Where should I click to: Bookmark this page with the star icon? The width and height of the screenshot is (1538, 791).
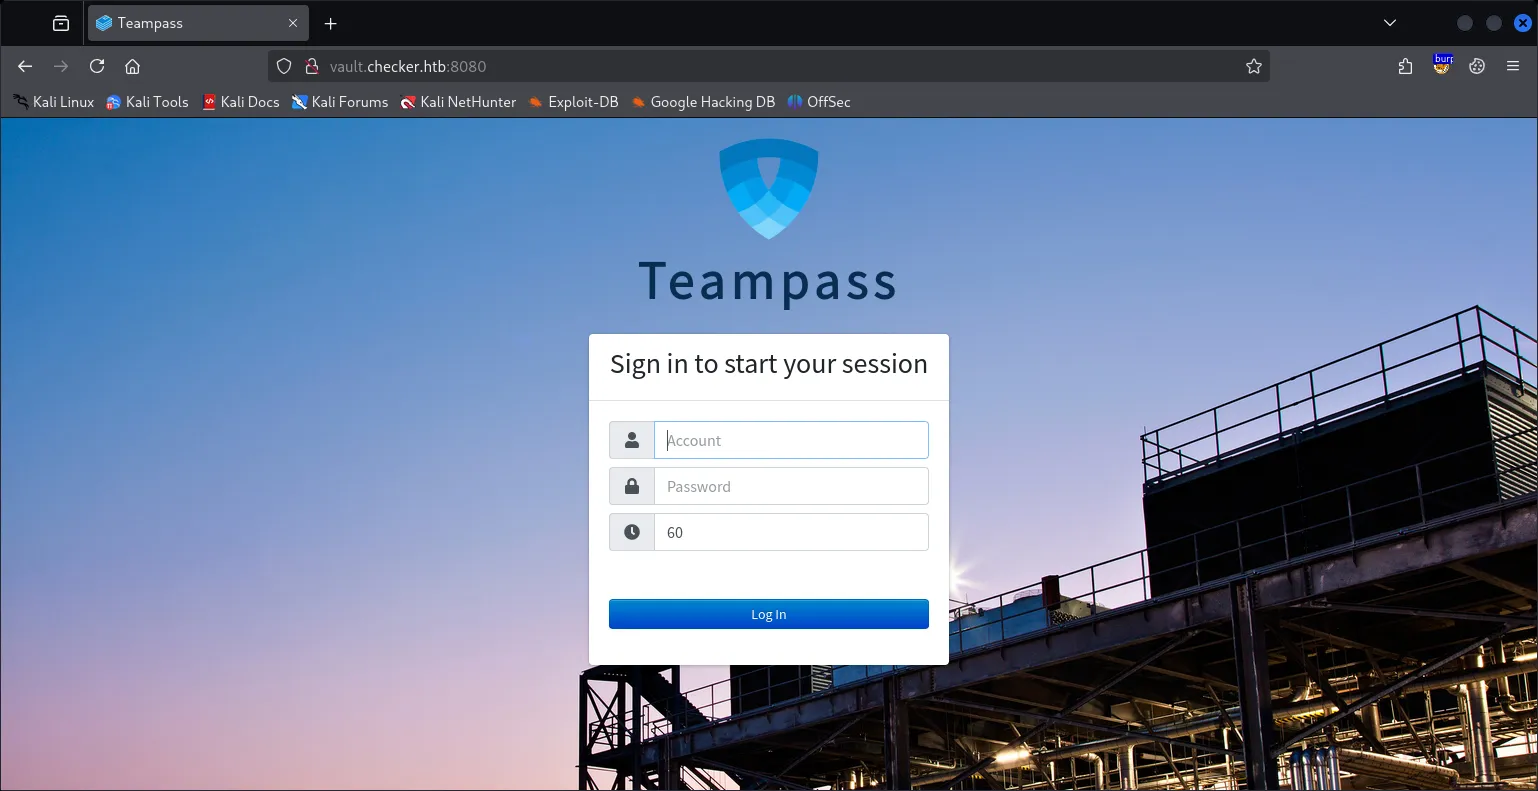1254,66
